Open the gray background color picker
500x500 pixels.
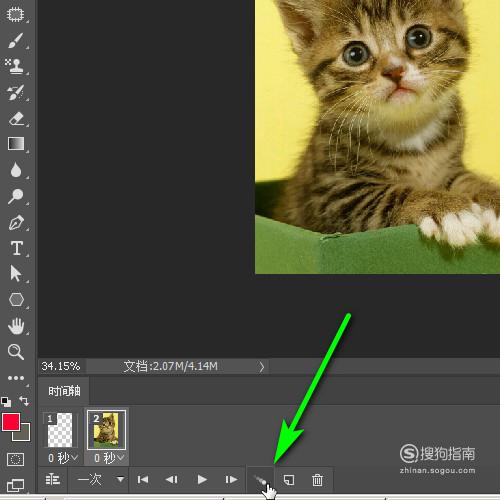tap(25, 435)
